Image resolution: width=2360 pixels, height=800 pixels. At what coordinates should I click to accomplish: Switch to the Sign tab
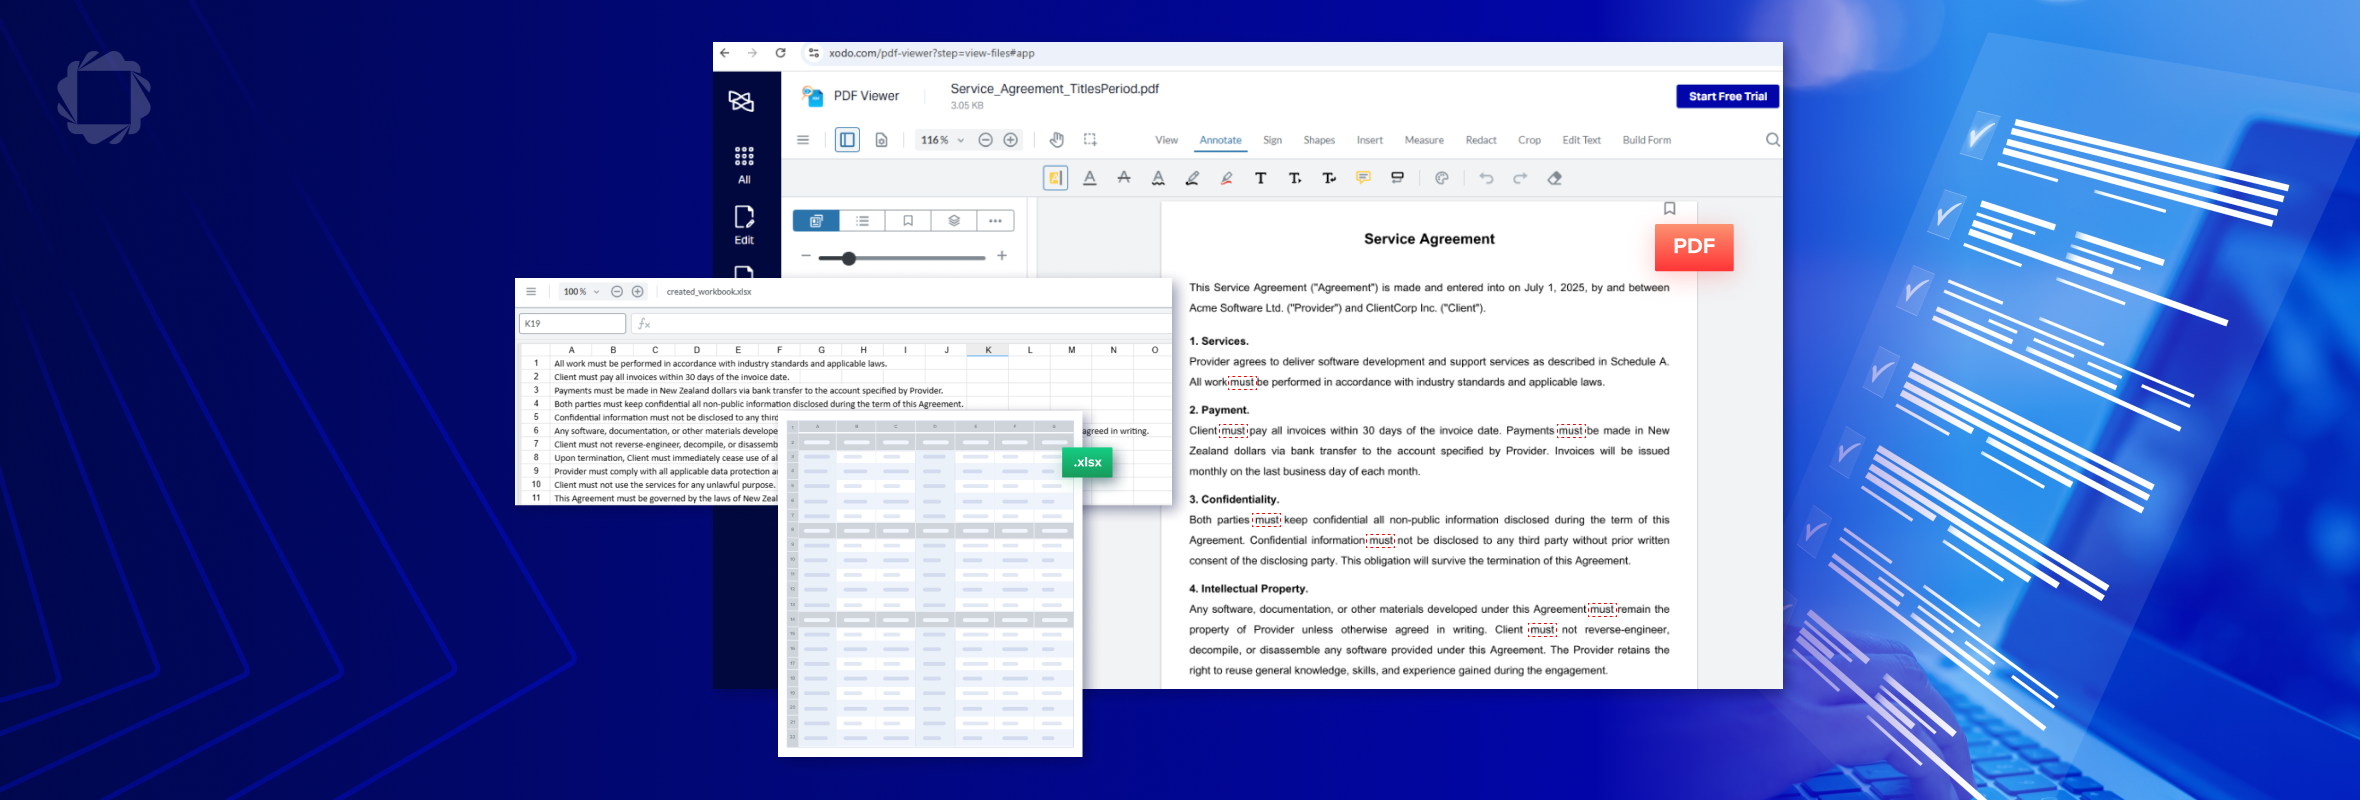coord(1272,140)
